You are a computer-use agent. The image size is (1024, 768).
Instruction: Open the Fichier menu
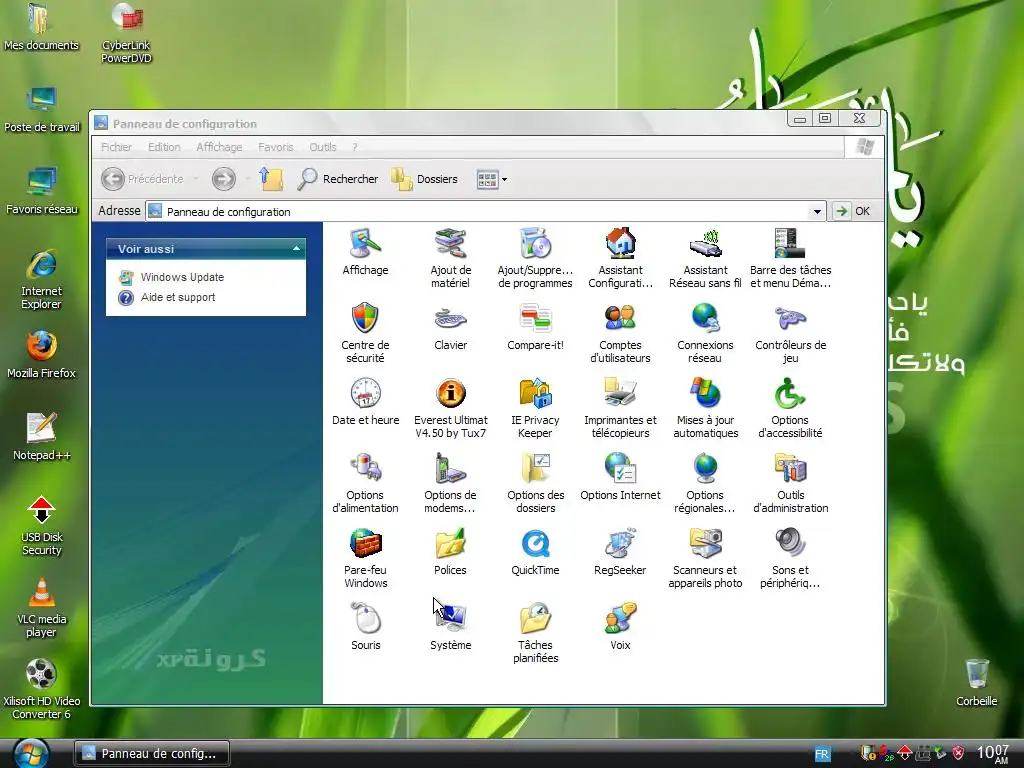pyautogui.click(x=116, y=147)
